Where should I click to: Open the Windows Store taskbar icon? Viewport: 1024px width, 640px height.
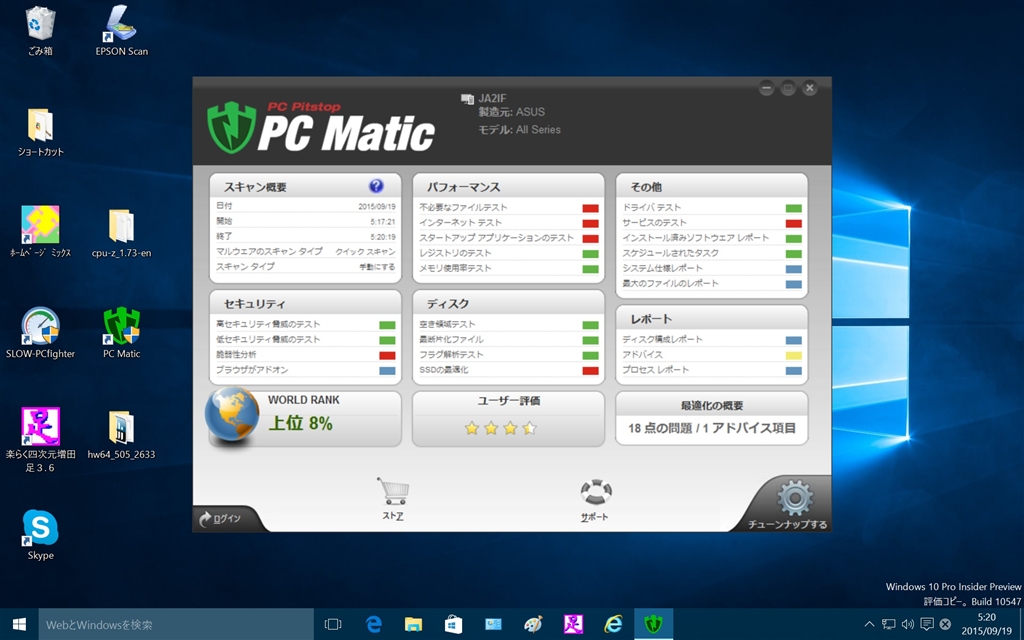[x=453, y=624]
